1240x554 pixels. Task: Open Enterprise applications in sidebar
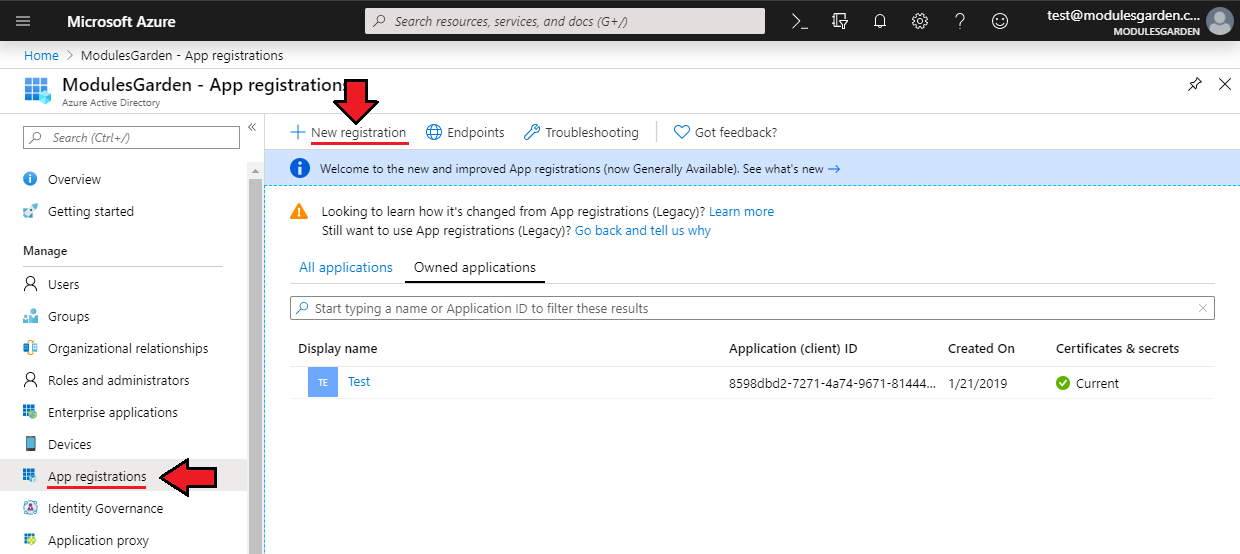click(112, 413)
